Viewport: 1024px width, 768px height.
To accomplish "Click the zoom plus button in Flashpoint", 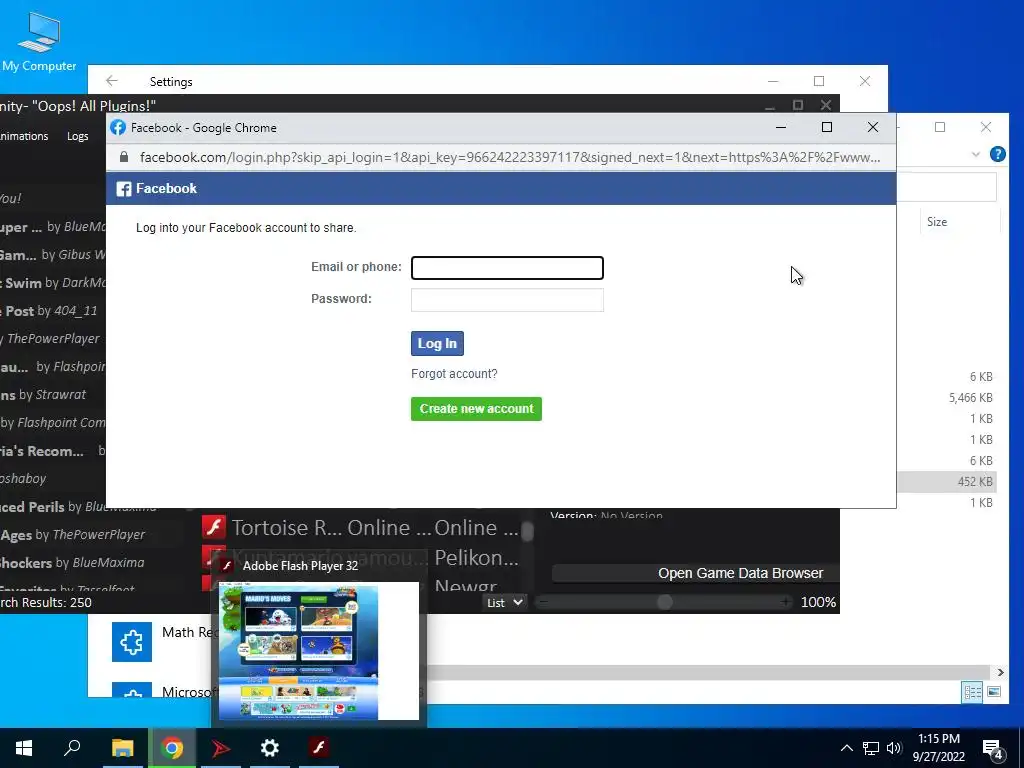I will (x=785, y=602).
